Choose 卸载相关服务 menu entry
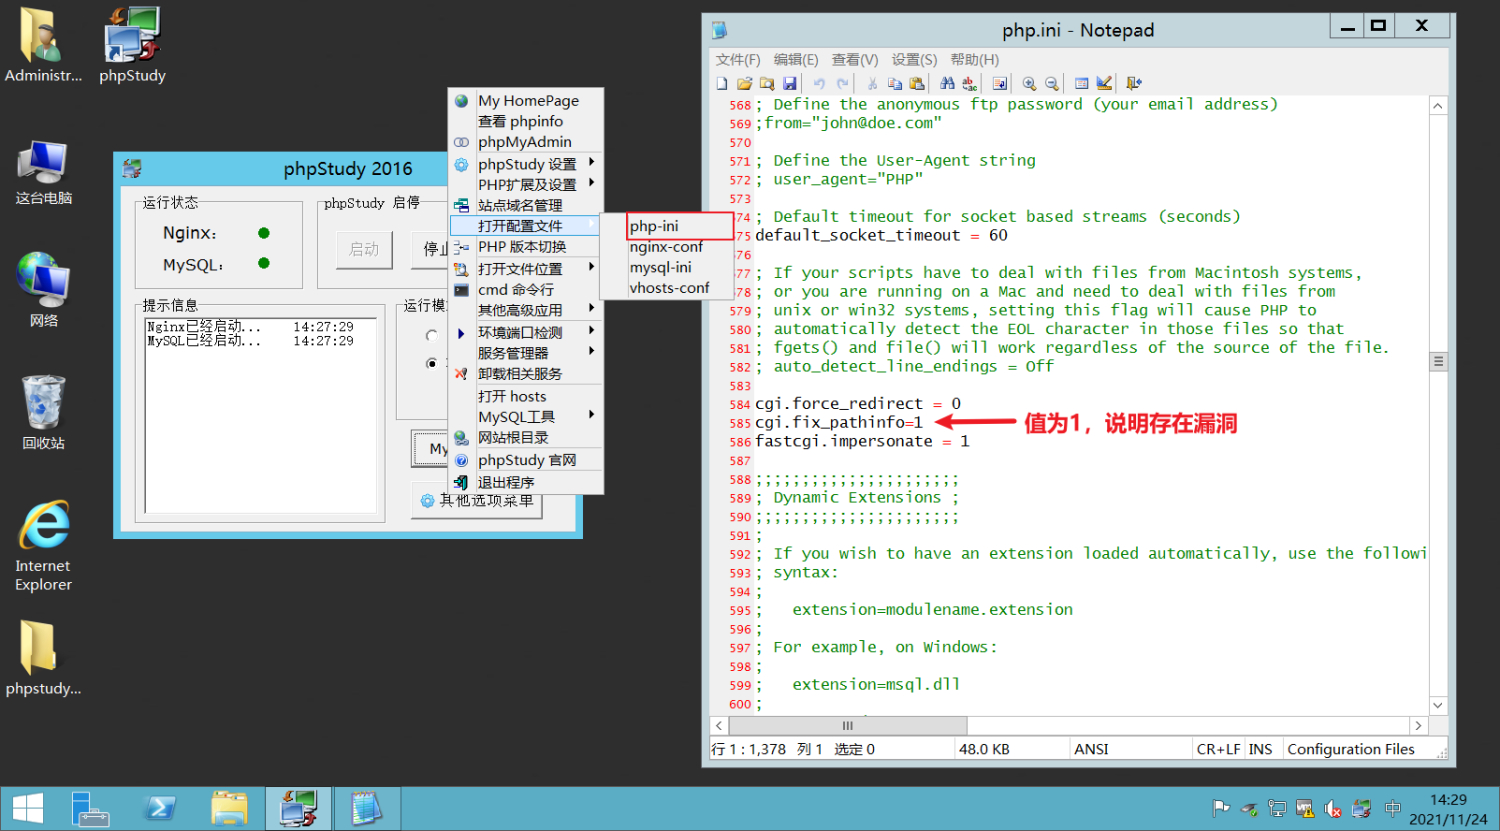Screen dimensions: 1500x831 (526, 374)
